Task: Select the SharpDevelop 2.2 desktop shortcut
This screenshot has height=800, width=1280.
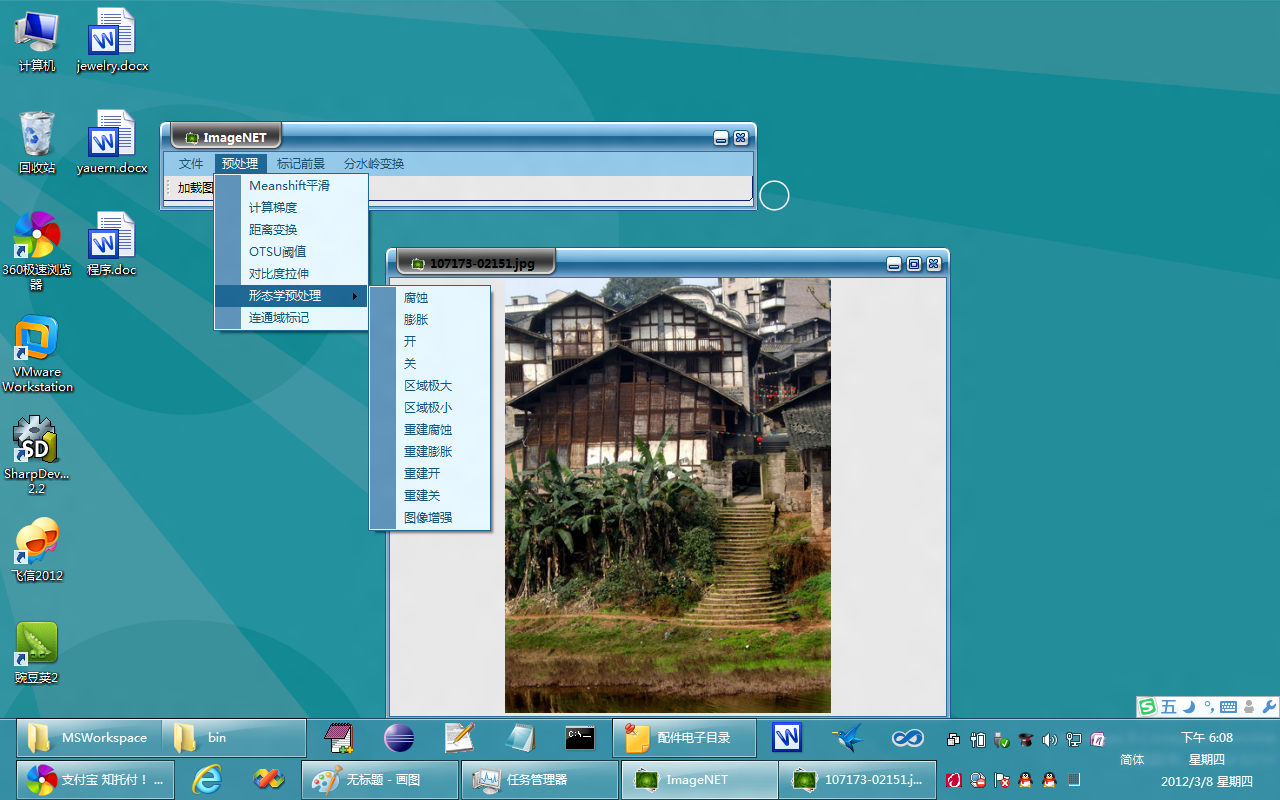Action: (37, 455)
